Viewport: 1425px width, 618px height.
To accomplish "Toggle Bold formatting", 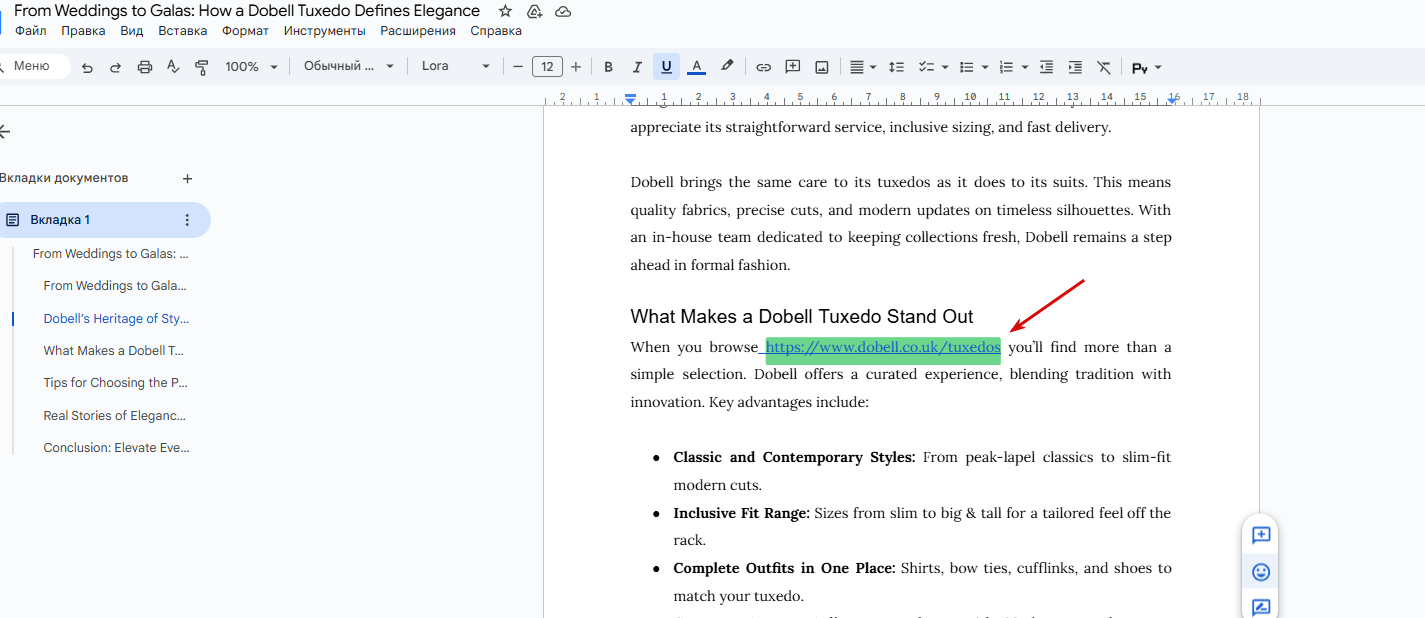I will point(608,67).
